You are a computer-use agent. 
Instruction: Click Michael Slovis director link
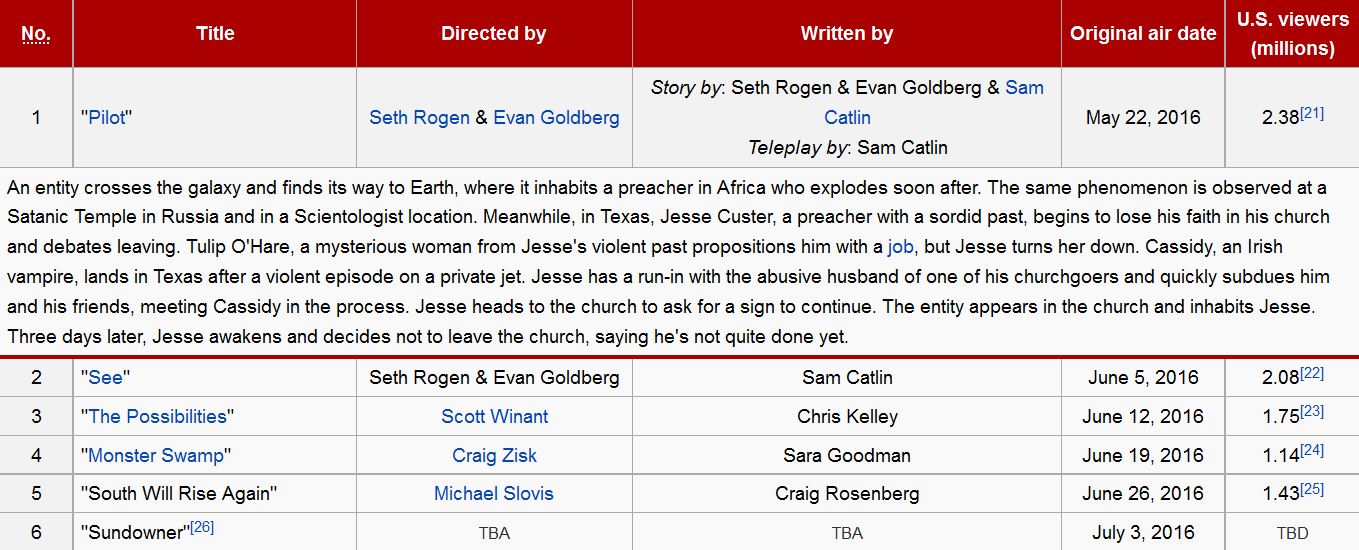coord(494,494)
